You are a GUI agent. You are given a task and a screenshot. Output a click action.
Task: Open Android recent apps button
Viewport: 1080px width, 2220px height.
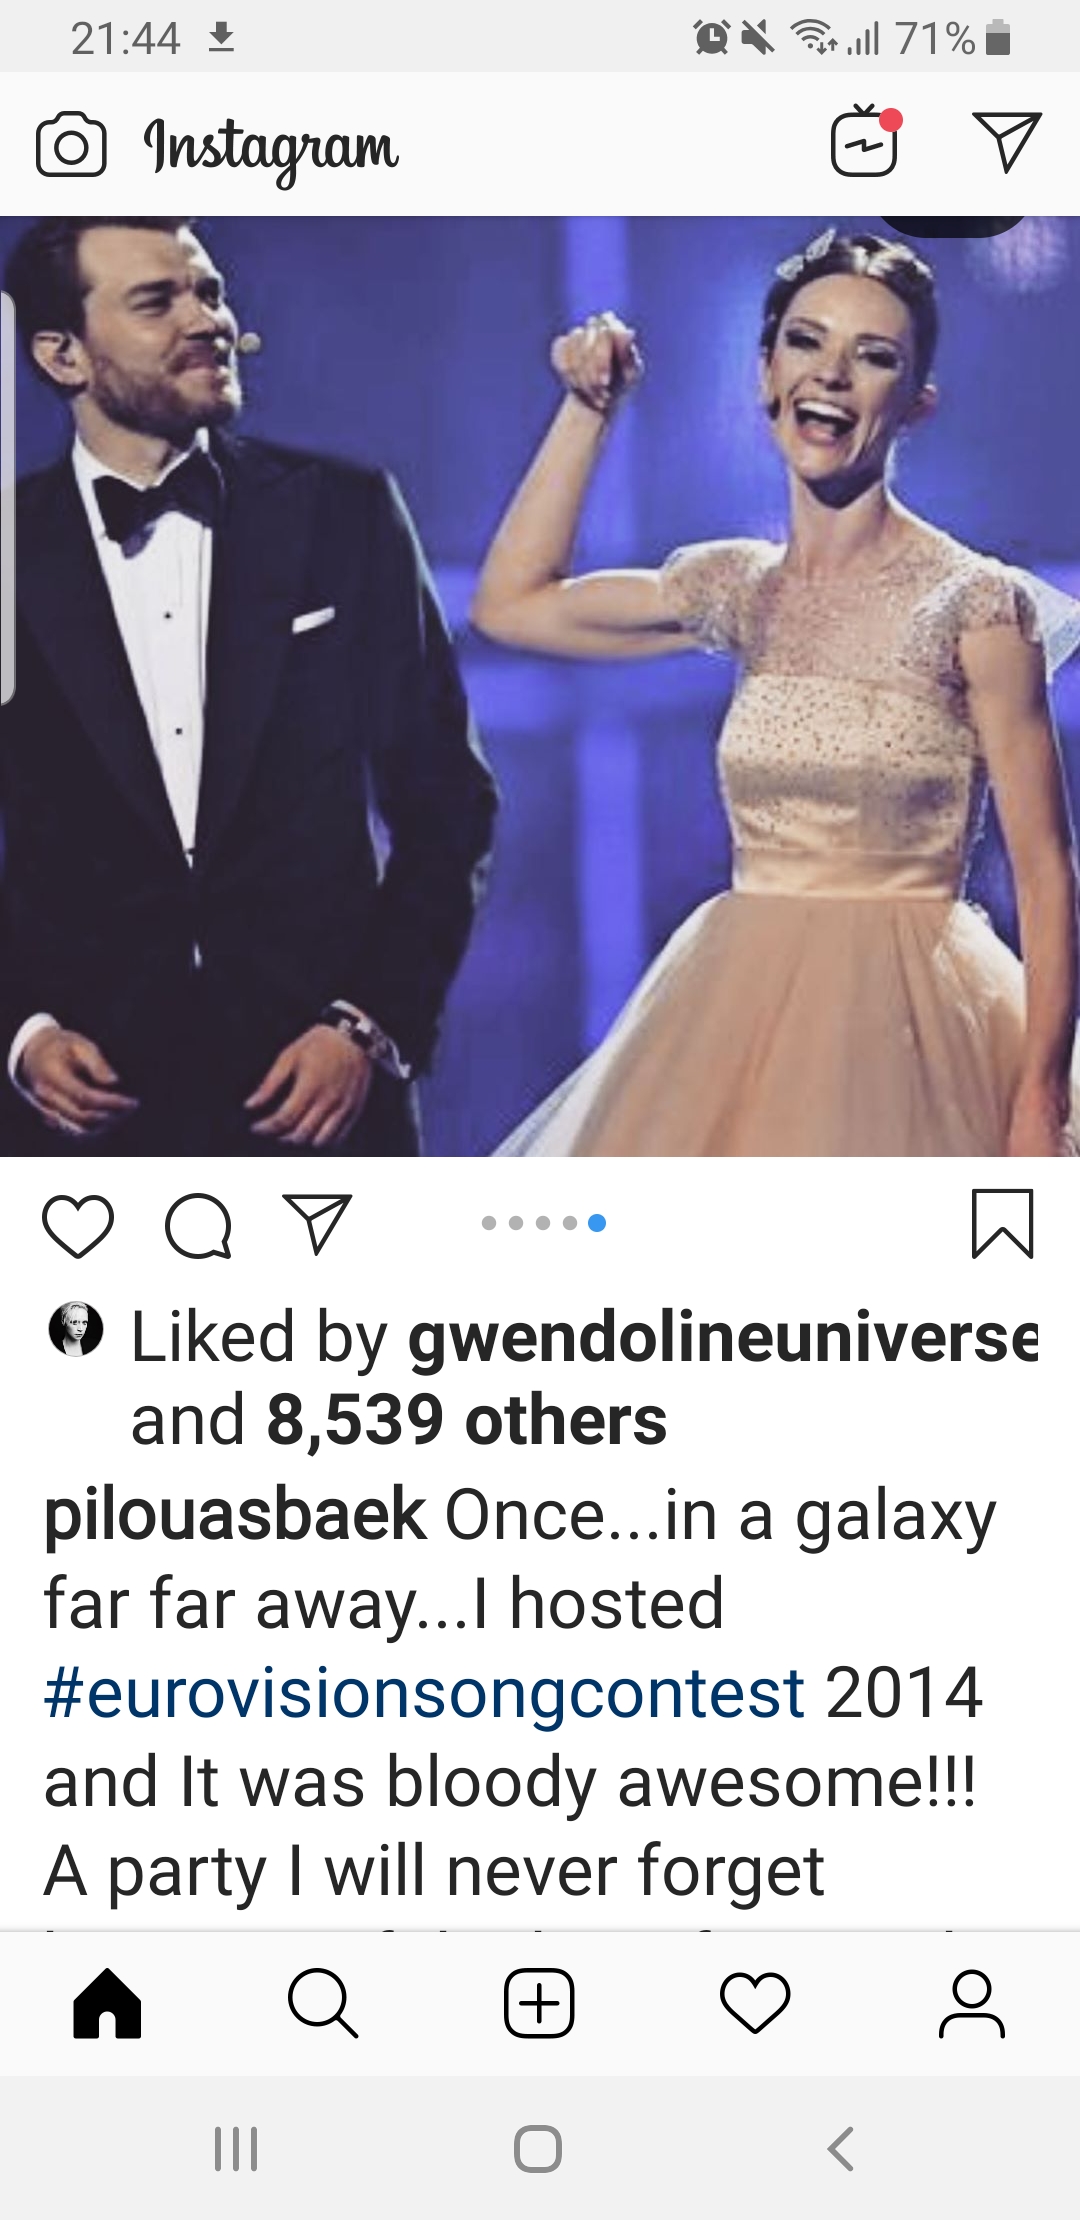pyautogui.click(x=236, y=2148)
